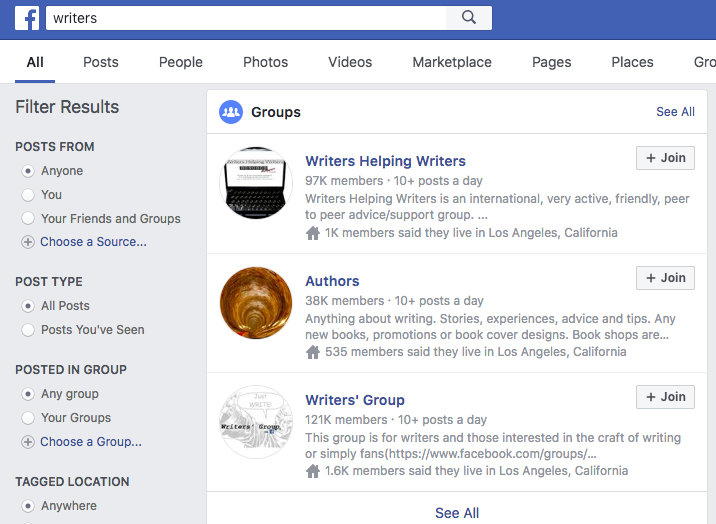Open the Writers' Group title link
Image resolution: width=716 pixels, height=524 pixels.
pos(355,400)
